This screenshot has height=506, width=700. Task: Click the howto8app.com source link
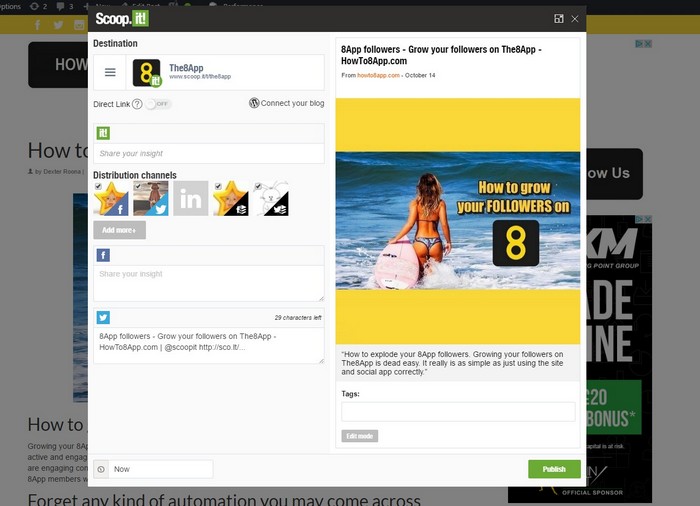click(x=378, y=75)
